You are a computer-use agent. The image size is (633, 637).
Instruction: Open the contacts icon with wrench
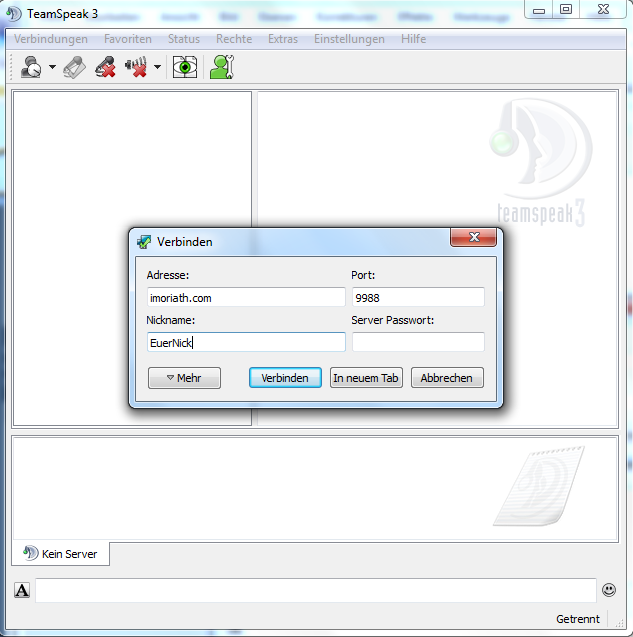(221, 68)
